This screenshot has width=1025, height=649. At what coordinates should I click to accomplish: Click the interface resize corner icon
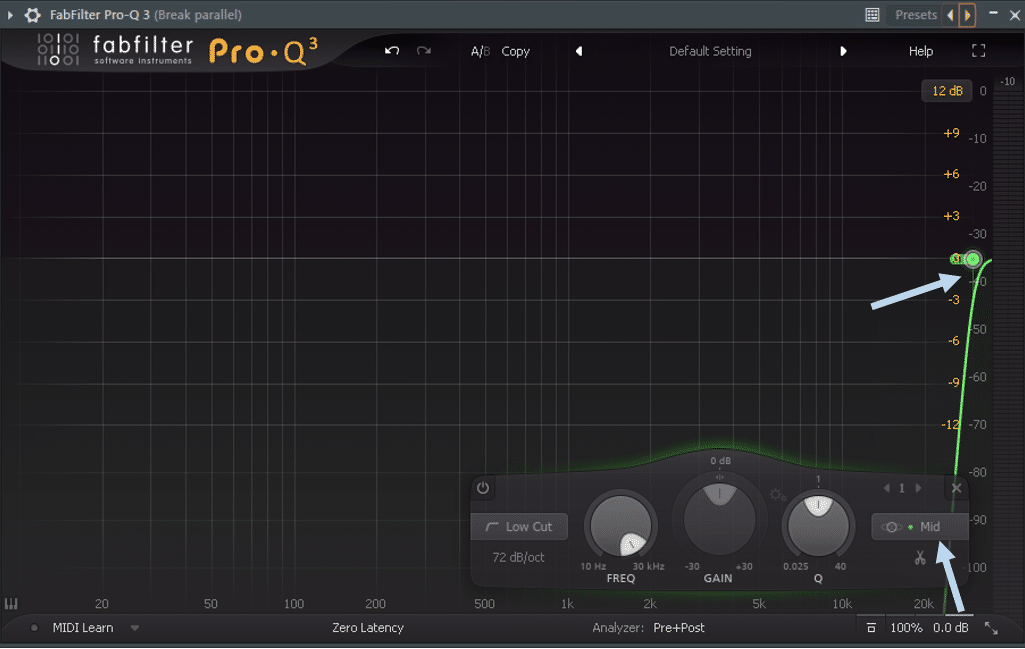pyautogui.click(x=991, y=628)
